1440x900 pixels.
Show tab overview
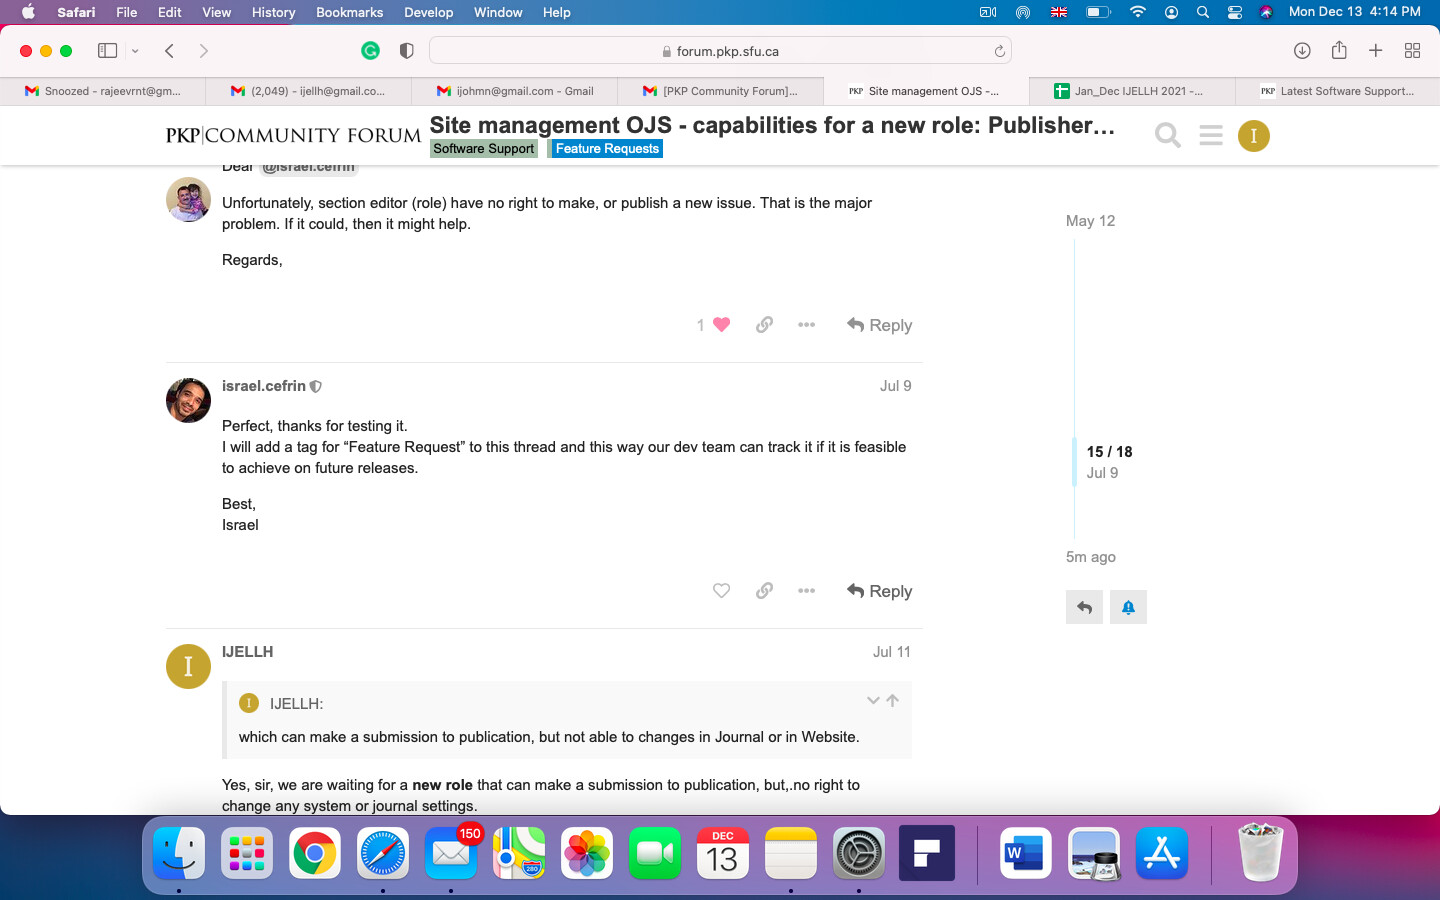(x=1413, y=50)
